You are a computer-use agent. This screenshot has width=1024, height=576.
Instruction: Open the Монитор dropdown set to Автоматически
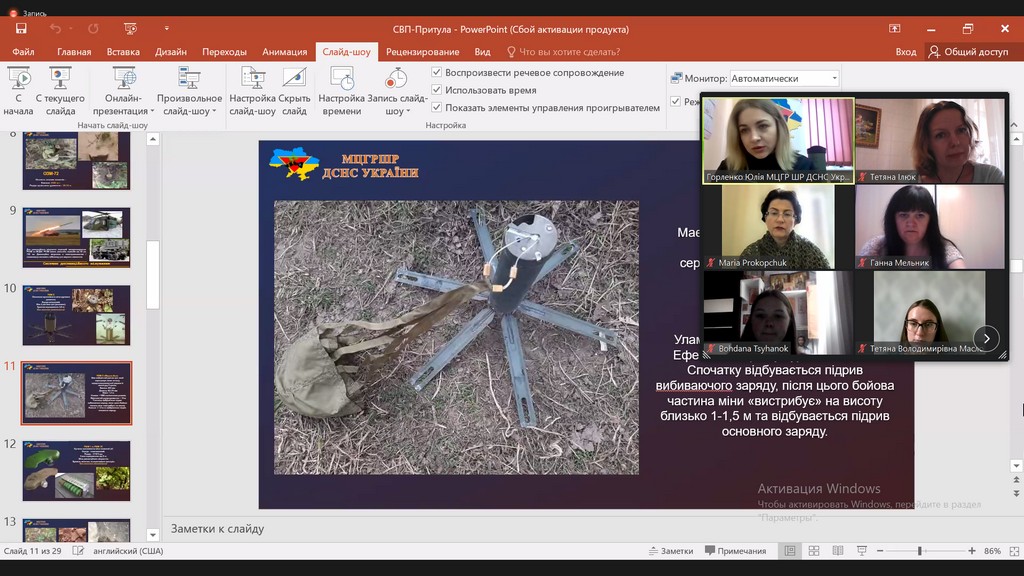(784, 78)
